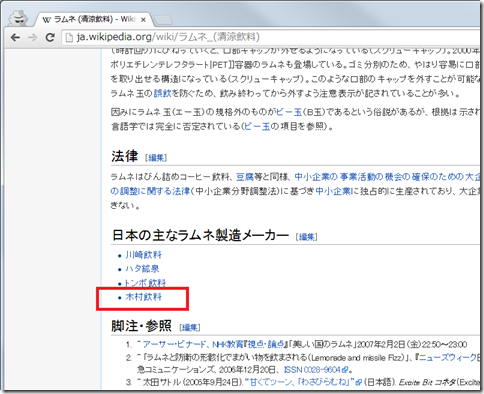Edit the 法律 section via 編集 link
Screen dimensions: 484x394
pos(156,158)
